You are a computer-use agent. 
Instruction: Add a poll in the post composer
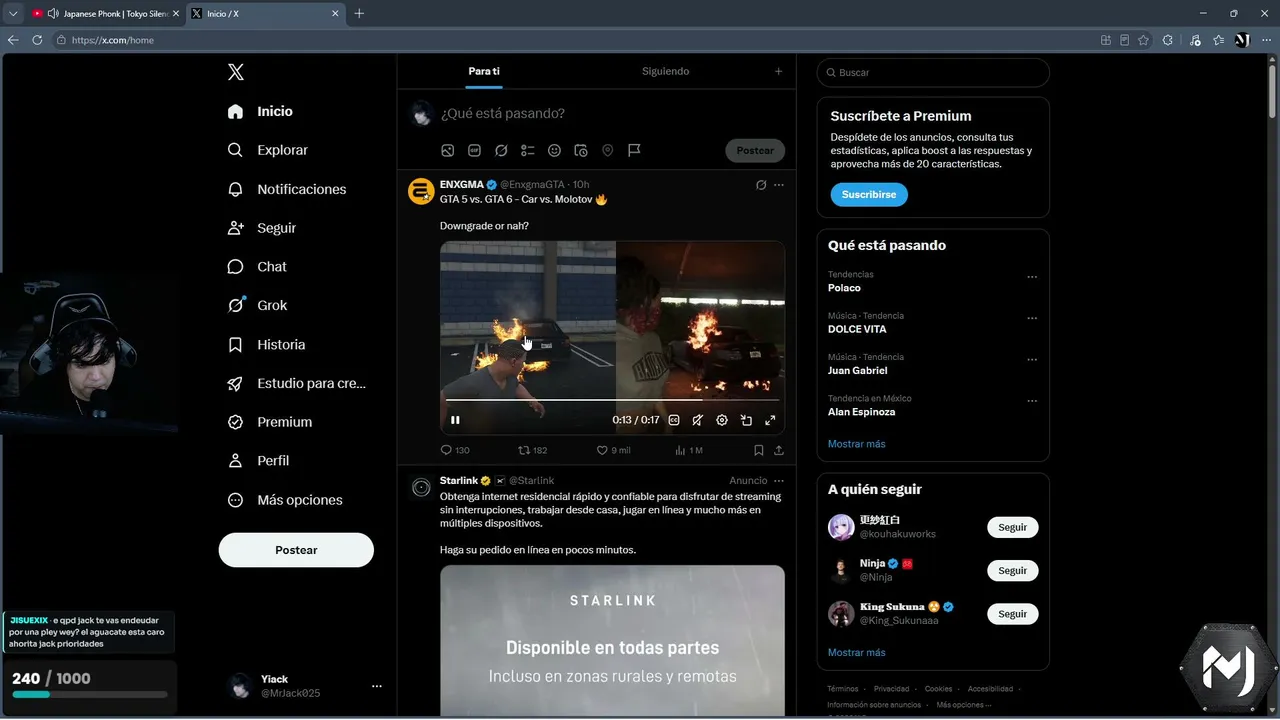click(528, 150)
